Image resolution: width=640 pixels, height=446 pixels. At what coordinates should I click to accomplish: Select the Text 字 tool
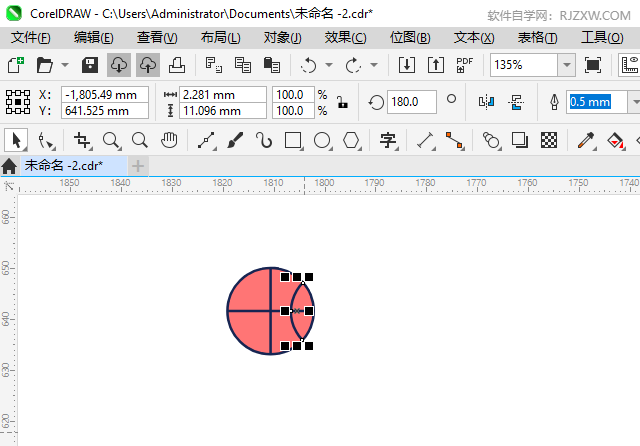[x=388, y=140]
